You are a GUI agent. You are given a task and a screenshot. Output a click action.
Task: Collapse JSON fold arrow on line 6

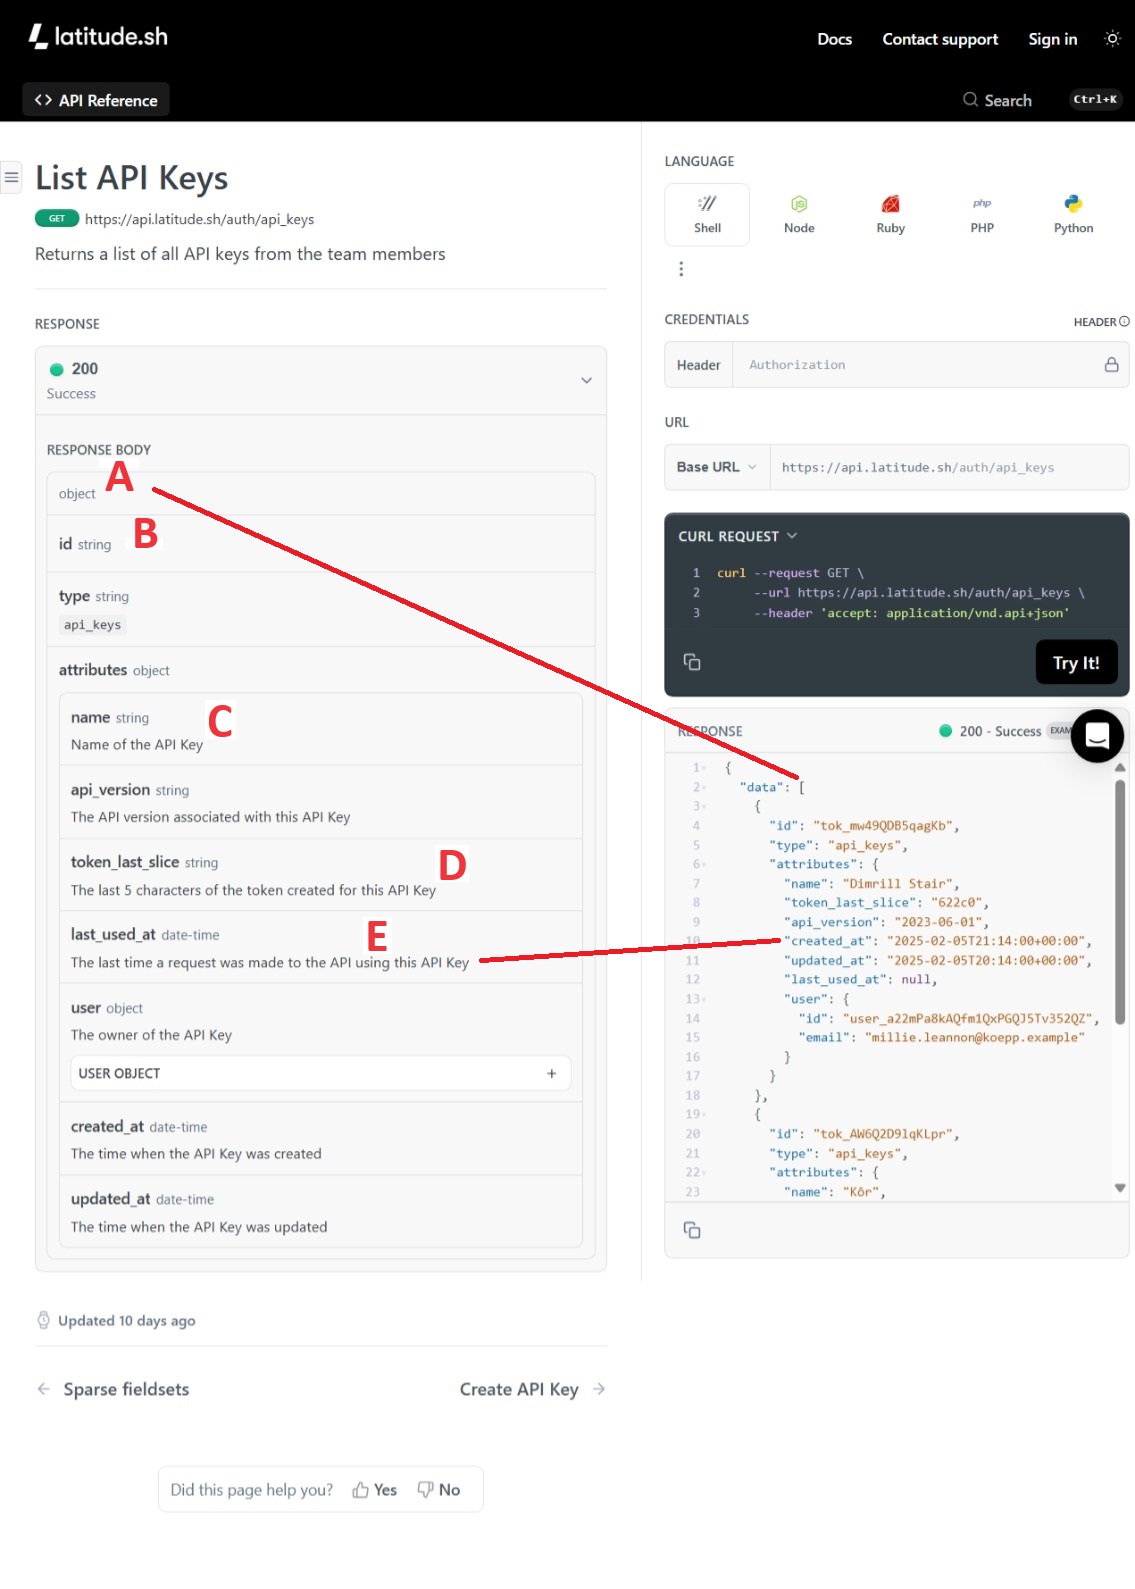(x=704, y=865)
